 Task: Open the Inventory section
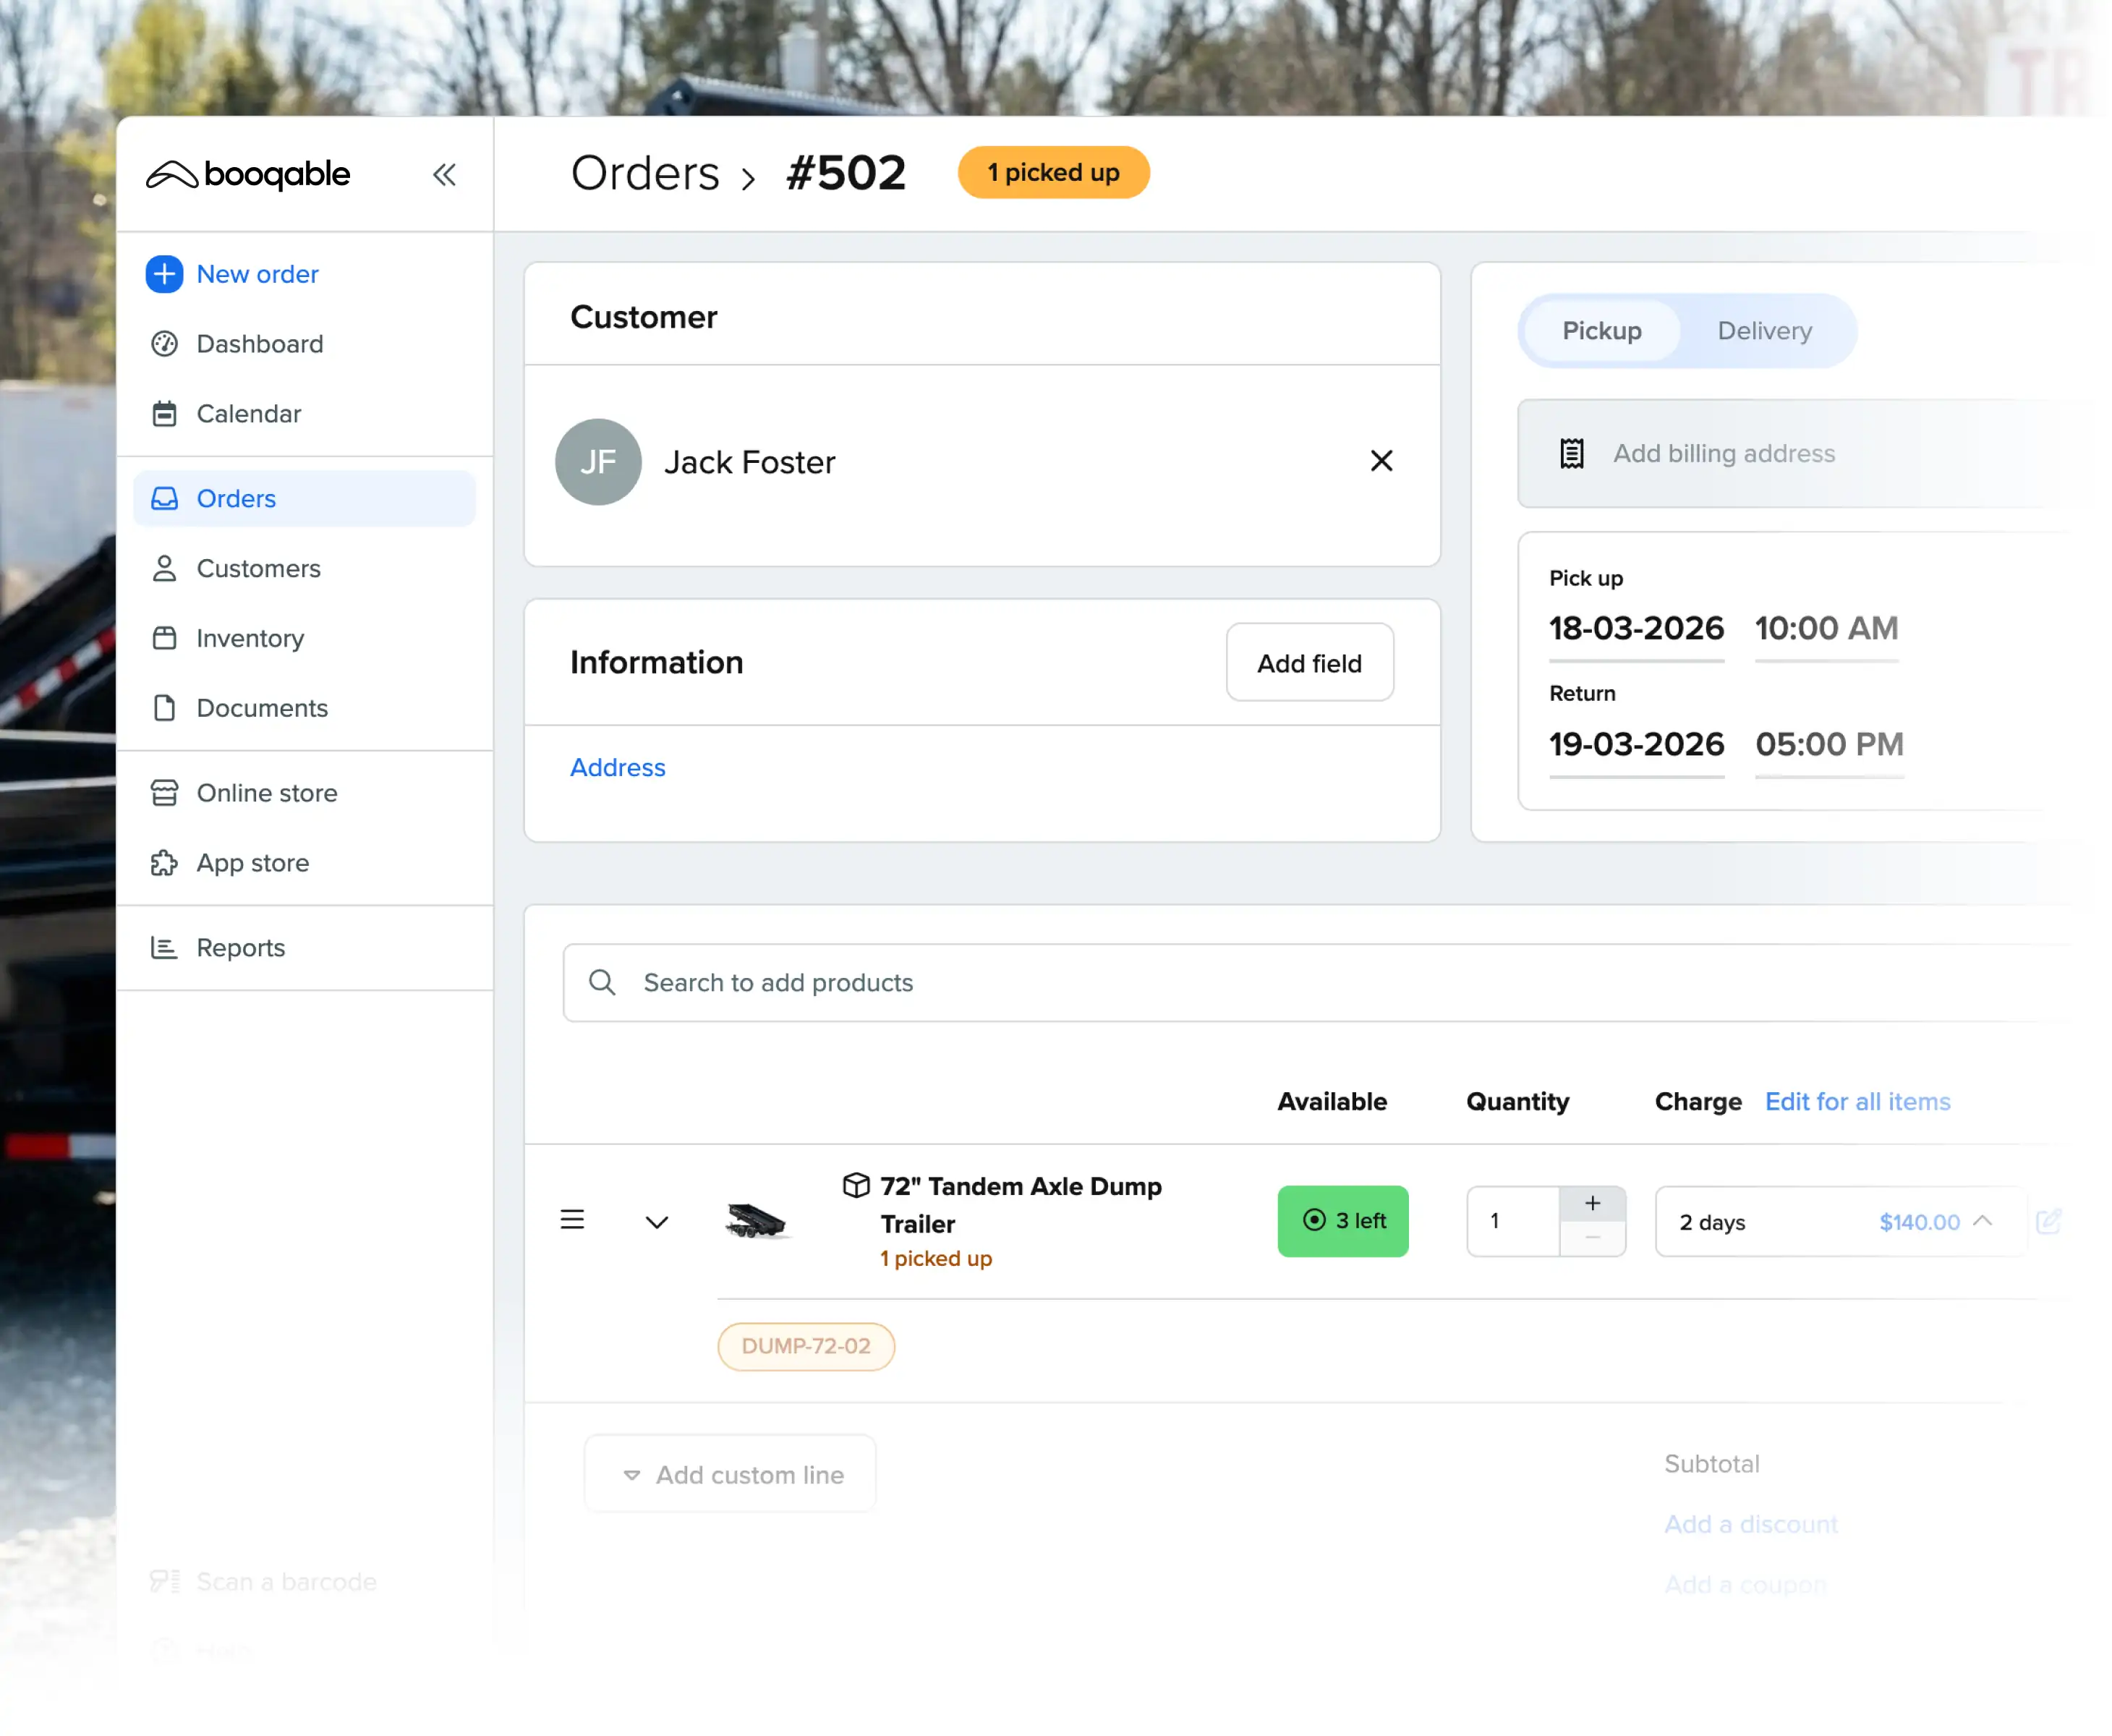pos(249,638)
